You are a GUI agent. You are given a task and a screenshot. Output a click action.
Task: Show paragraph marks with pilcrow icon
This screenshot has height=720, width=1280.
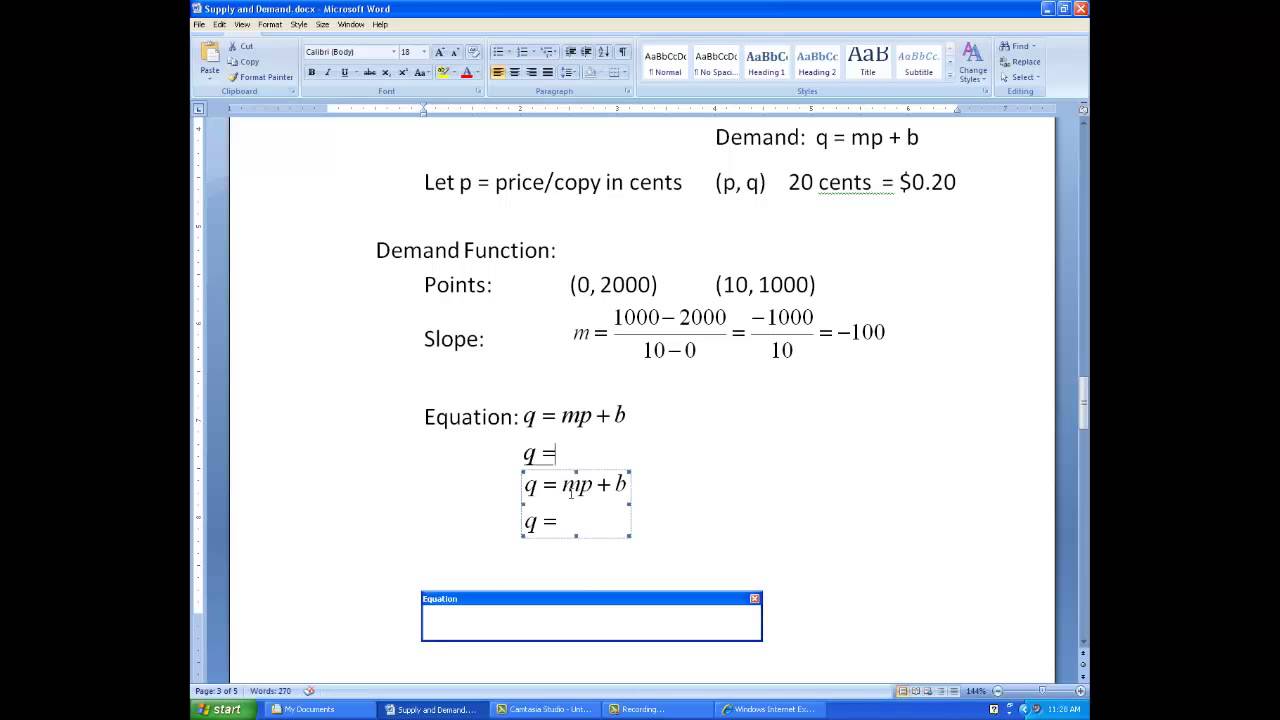coord(622,52)
